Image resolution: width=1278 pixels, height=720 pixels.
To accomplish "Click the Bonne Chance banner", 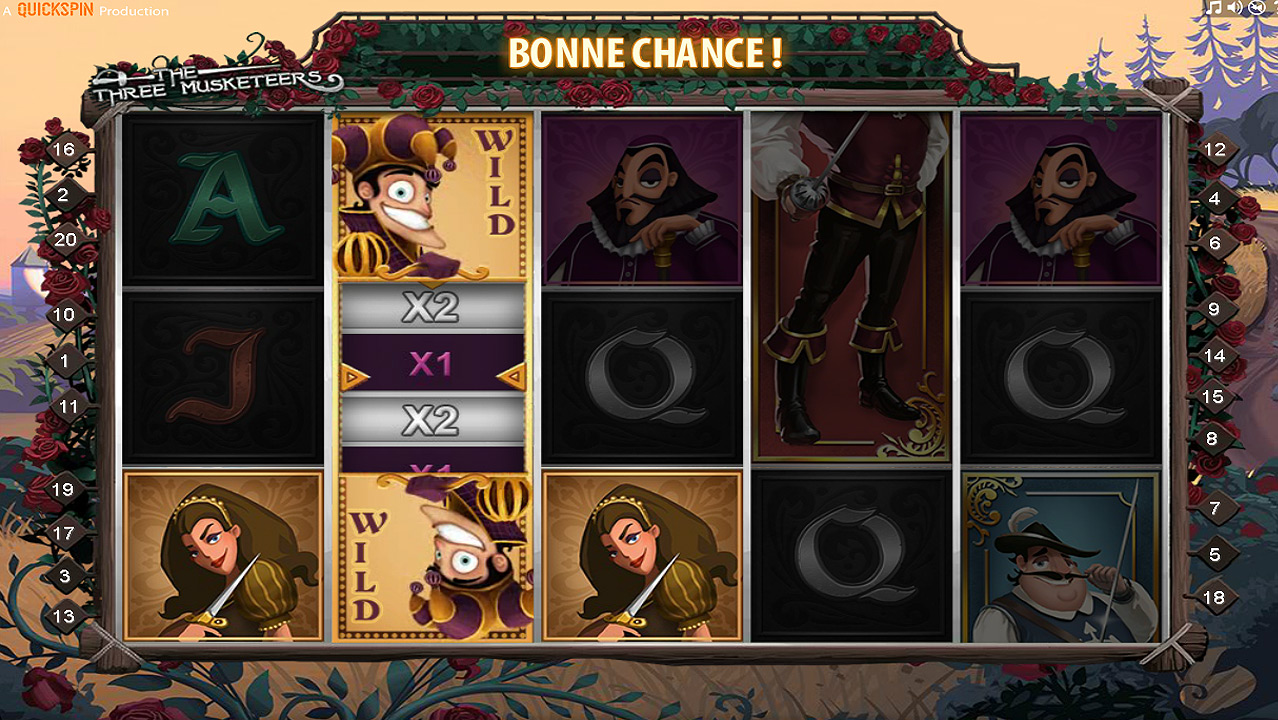I will (644, 53).
